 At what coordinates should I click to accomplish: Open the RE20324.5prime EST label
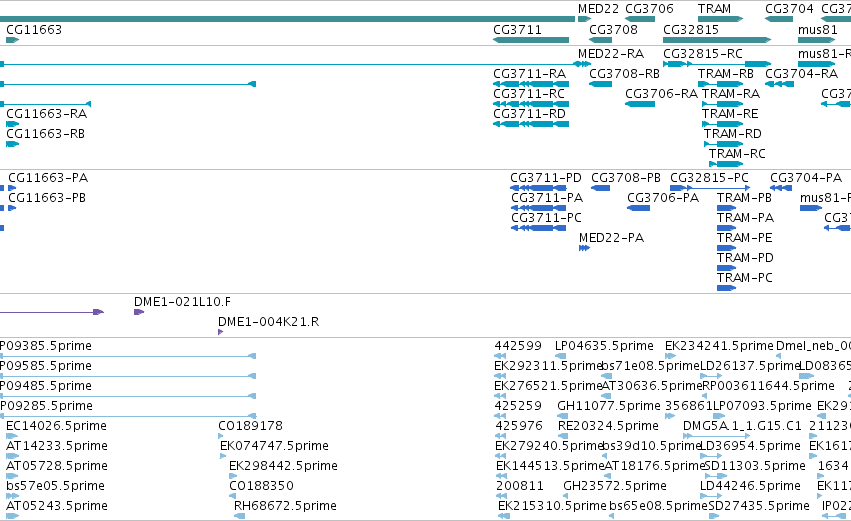tap(608, 426)
